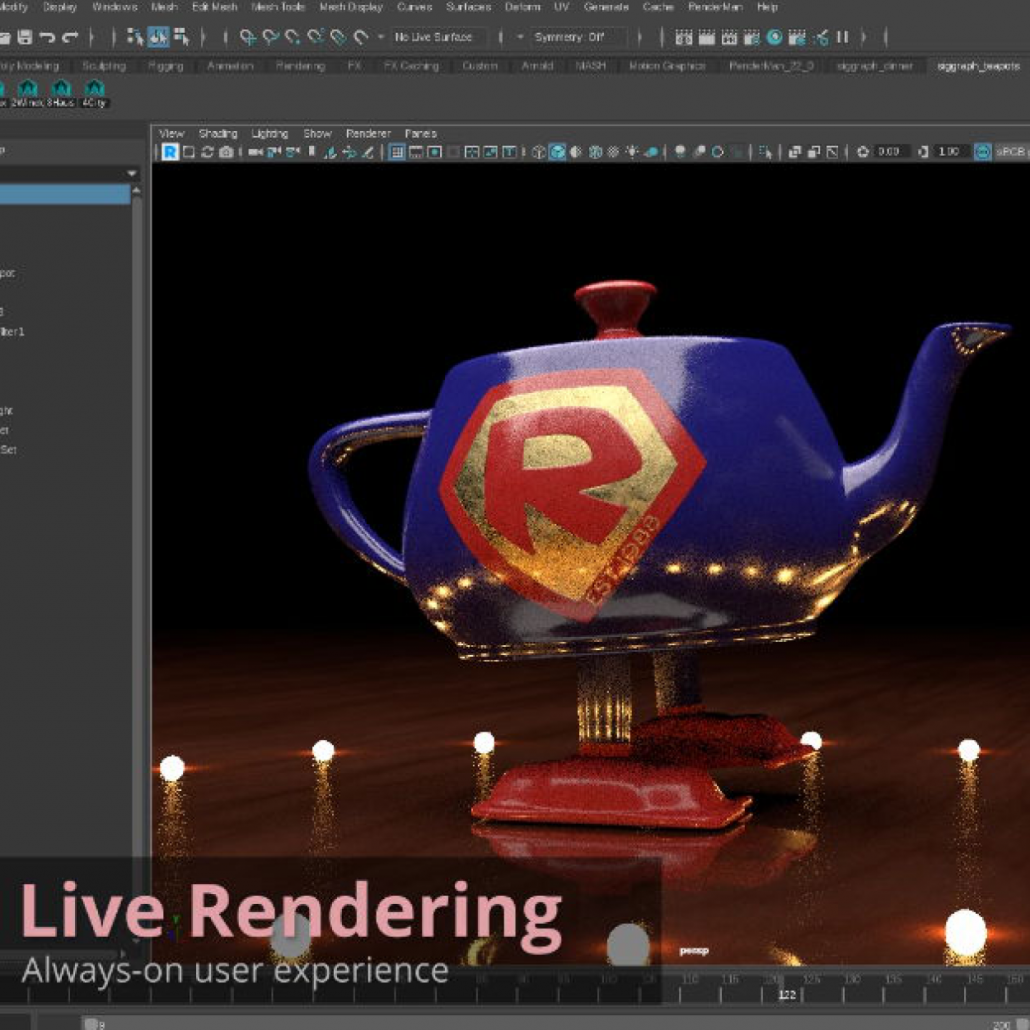Toggle the snap to curves magnet icon
This screenshot has height=1030, width=1030.
pyautogui.click(x=270, y=37)
